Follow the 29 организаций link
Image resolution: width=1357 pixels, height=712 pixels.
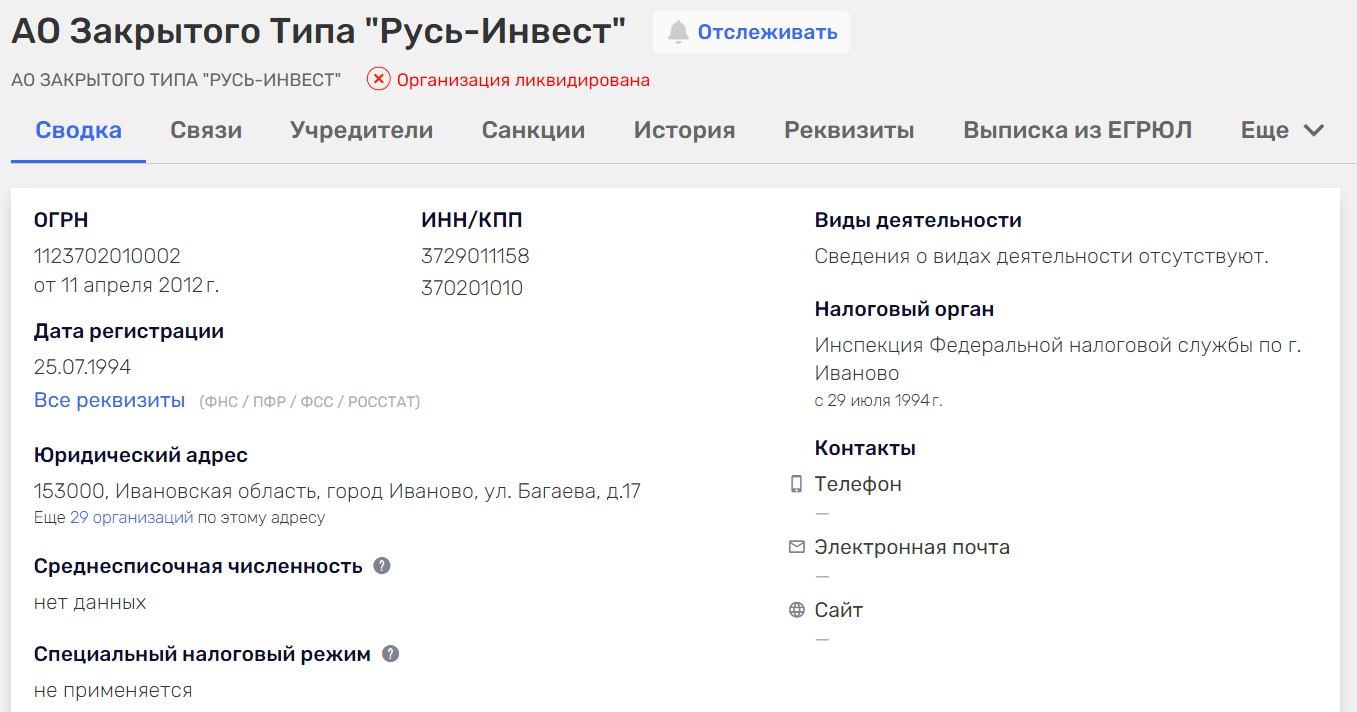(131, 518)
